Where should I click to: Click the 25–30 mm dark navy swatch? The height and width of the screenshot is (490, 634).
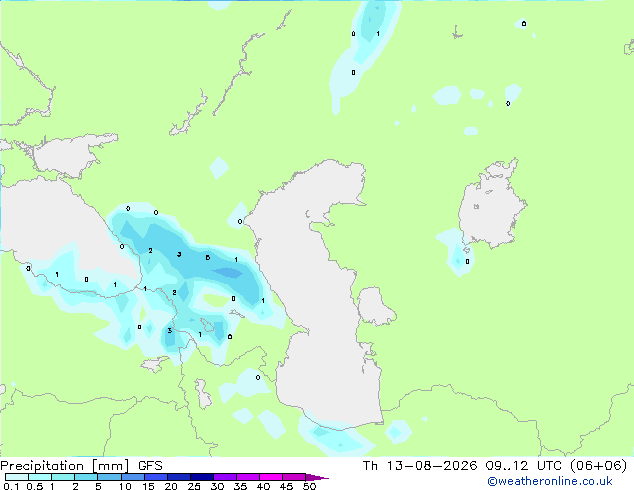202,477
